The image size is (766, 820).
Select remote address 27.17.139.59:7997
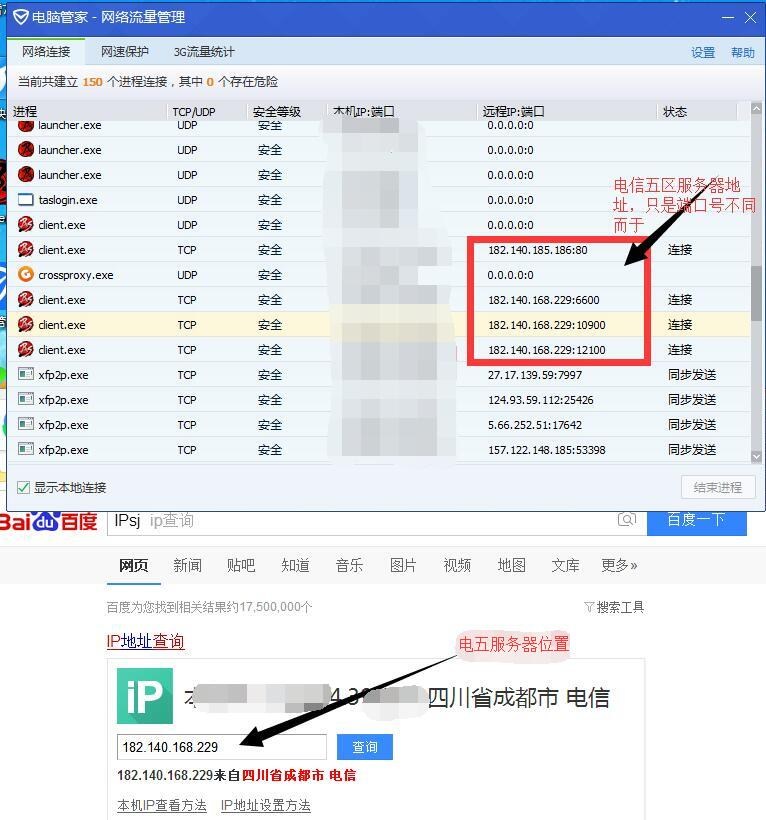click(x=535, y=375)
